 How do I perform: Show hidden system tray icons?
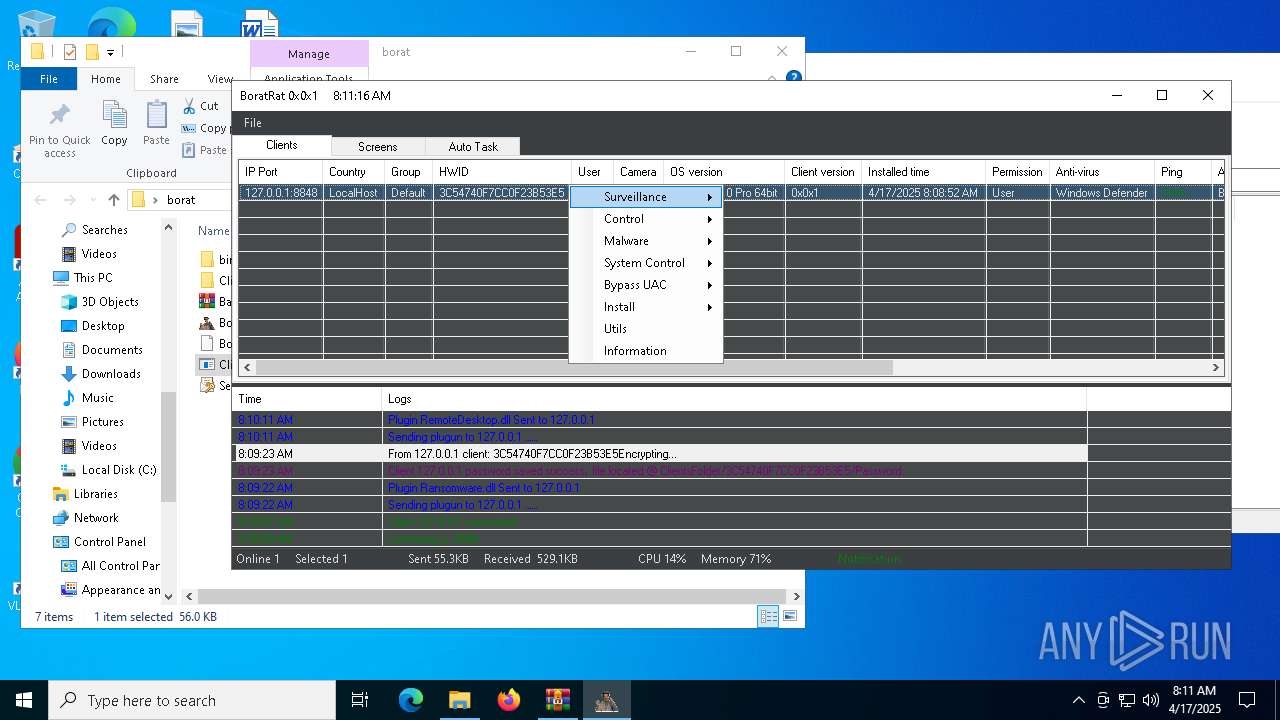pos(1078,700)
